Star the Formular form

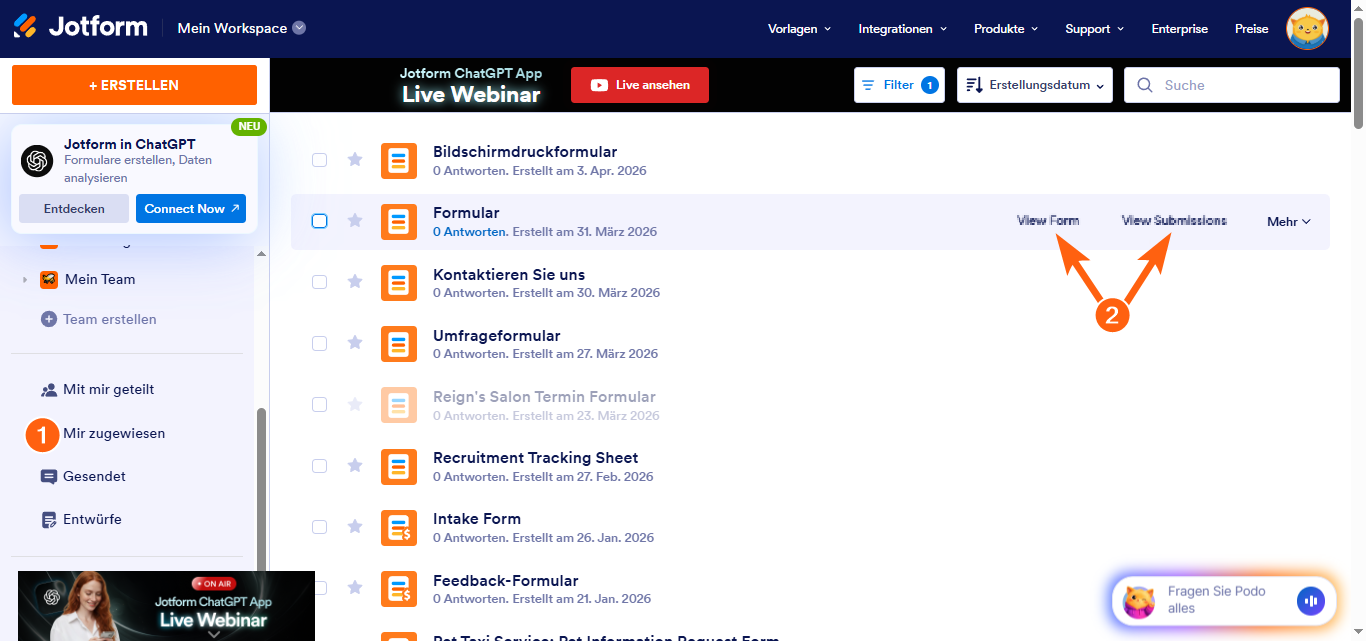tap(354, 221)
